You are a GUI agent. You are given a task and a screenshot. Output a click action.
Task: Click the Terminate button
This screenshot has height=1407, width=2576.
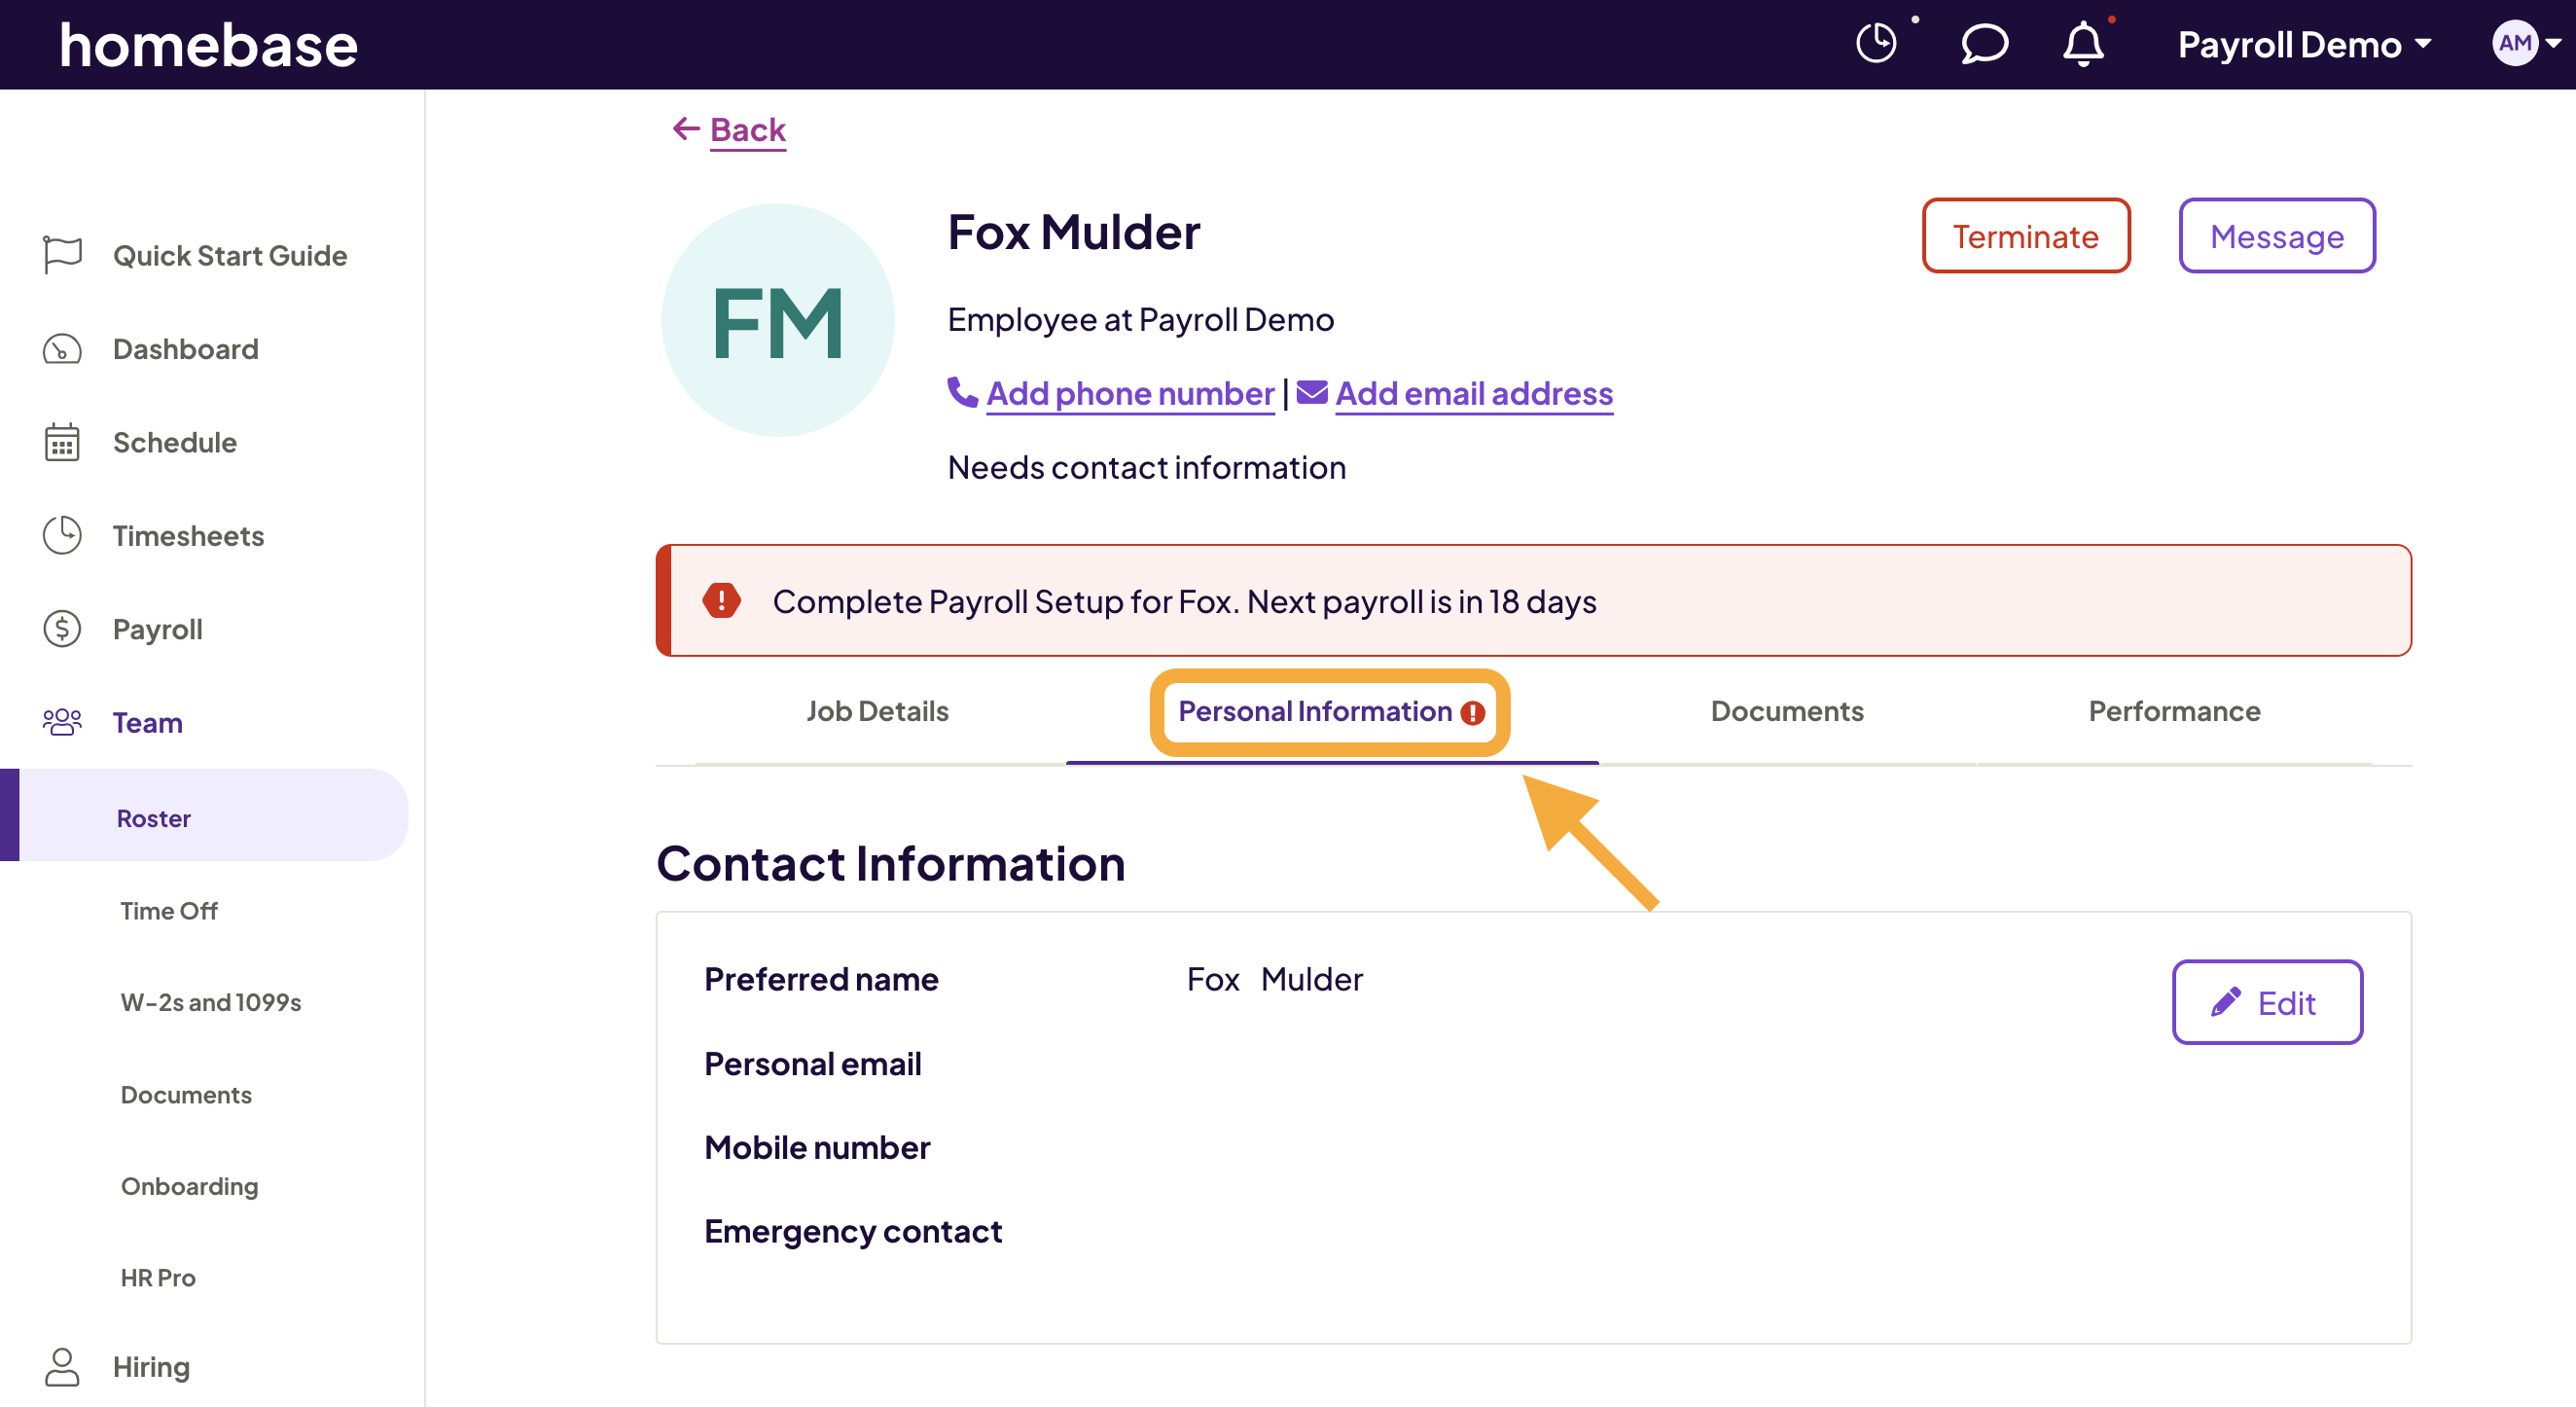pyautogui.click(x=2026, y=236)
